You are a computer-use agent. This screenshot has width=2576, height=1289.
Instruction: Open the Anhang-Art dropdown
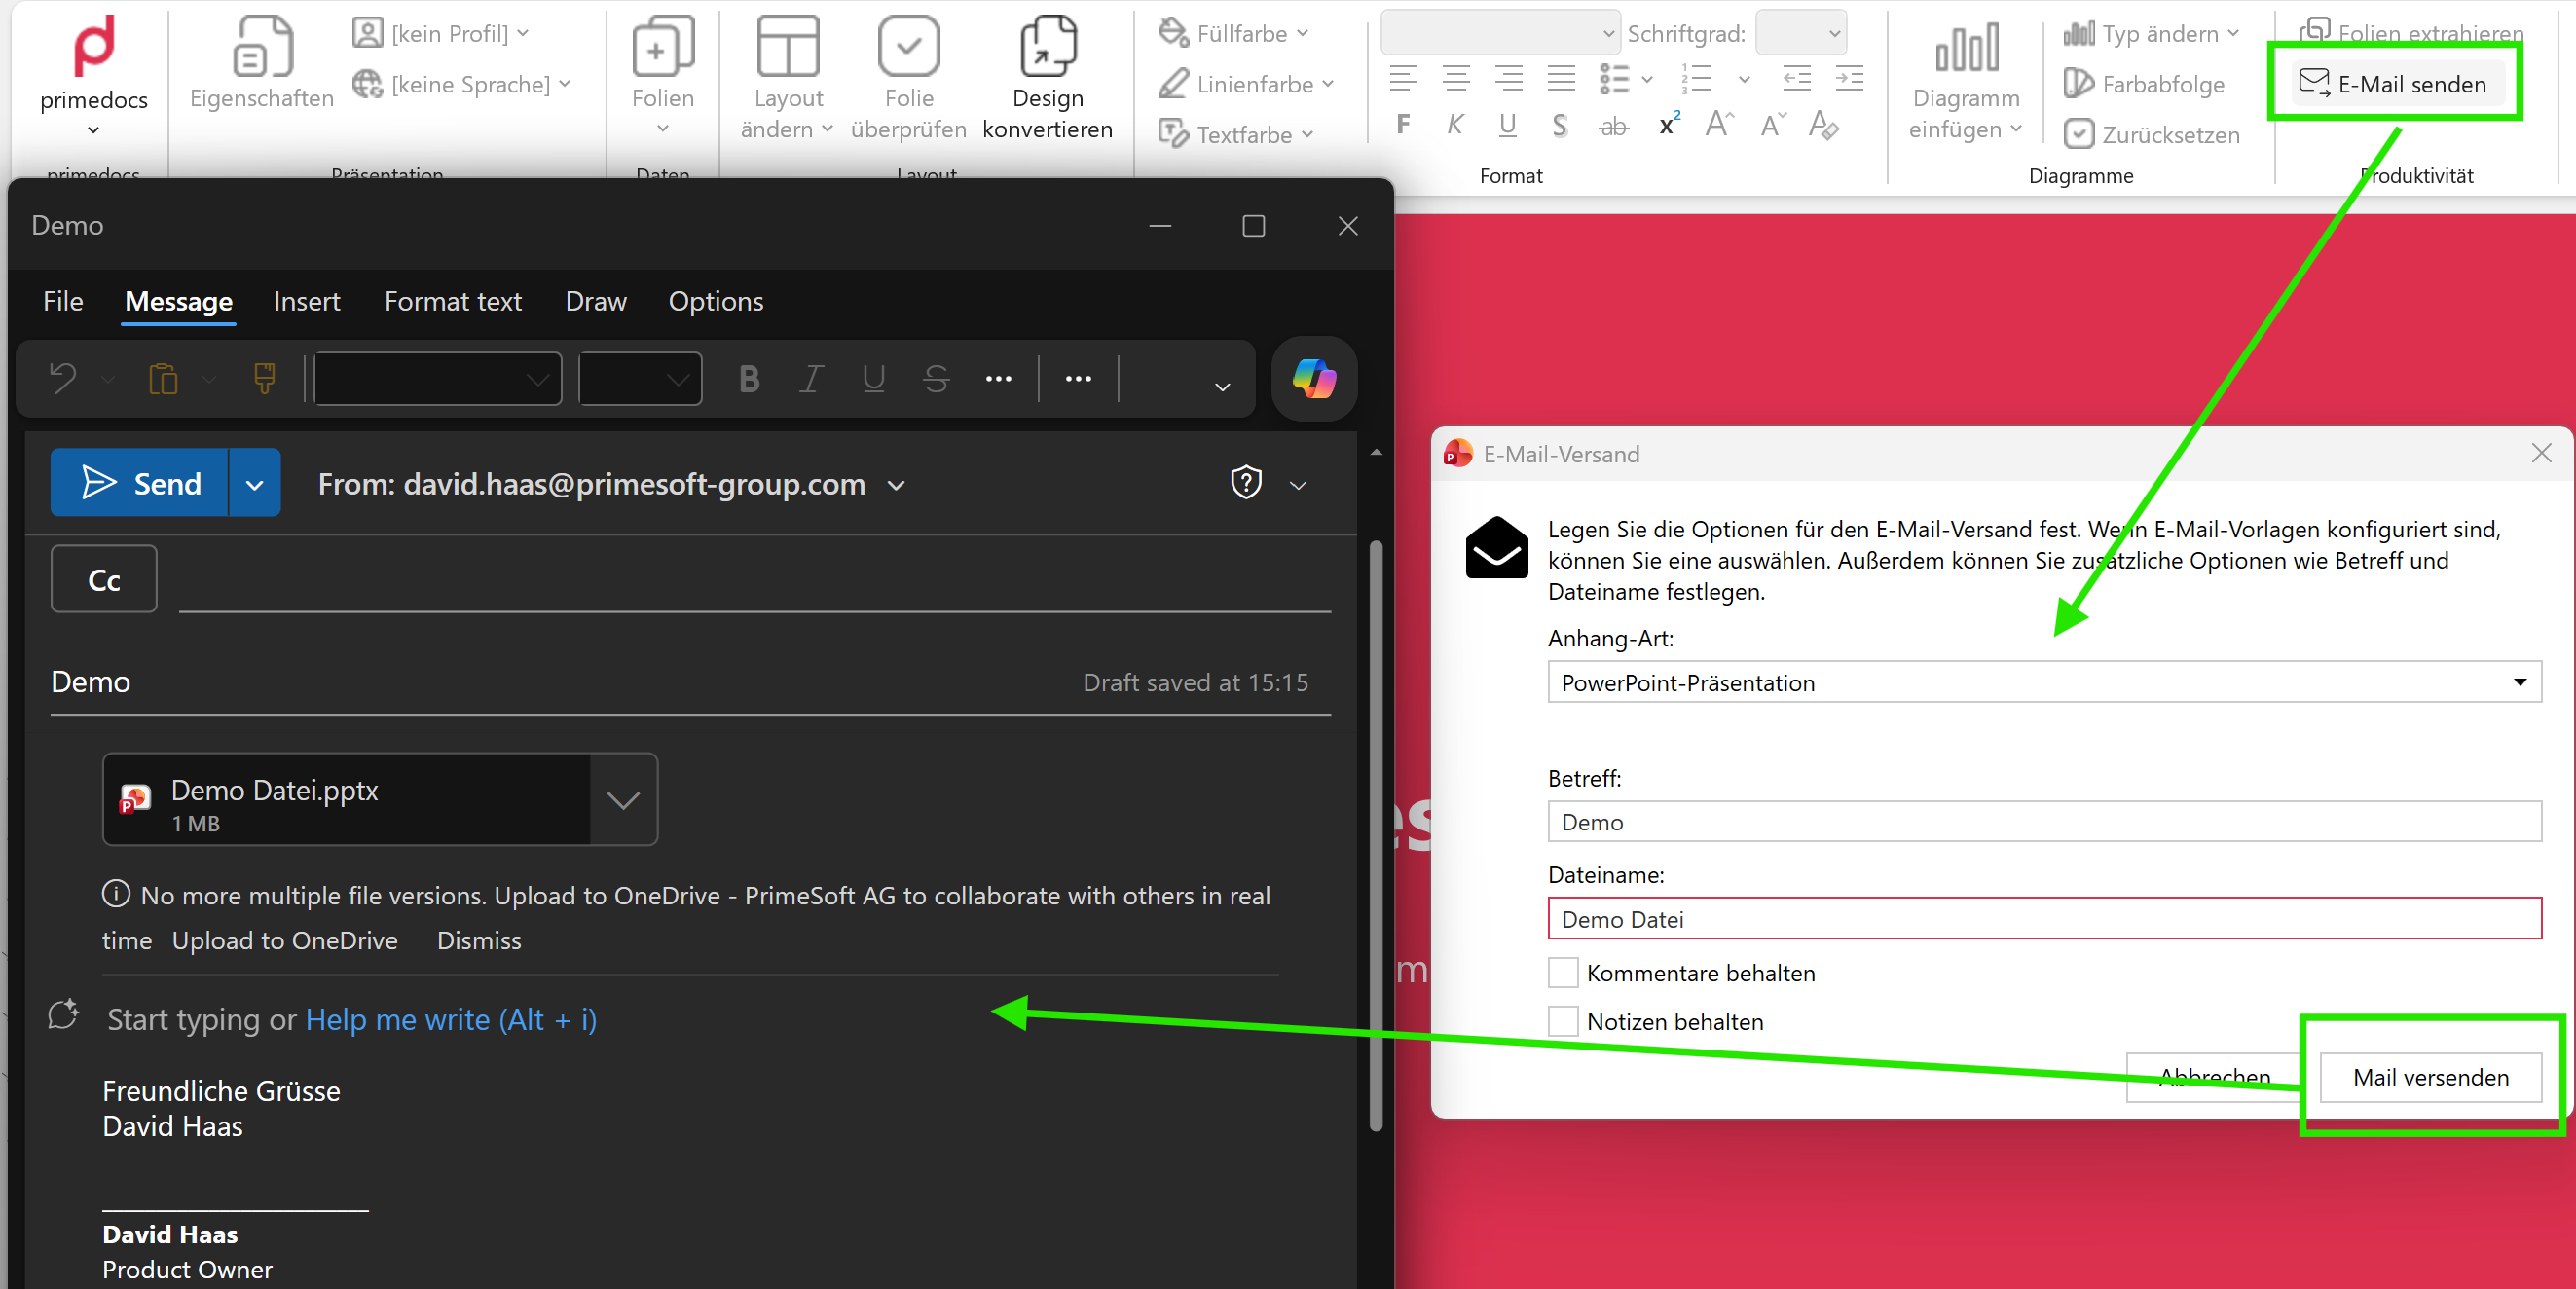2044,682
